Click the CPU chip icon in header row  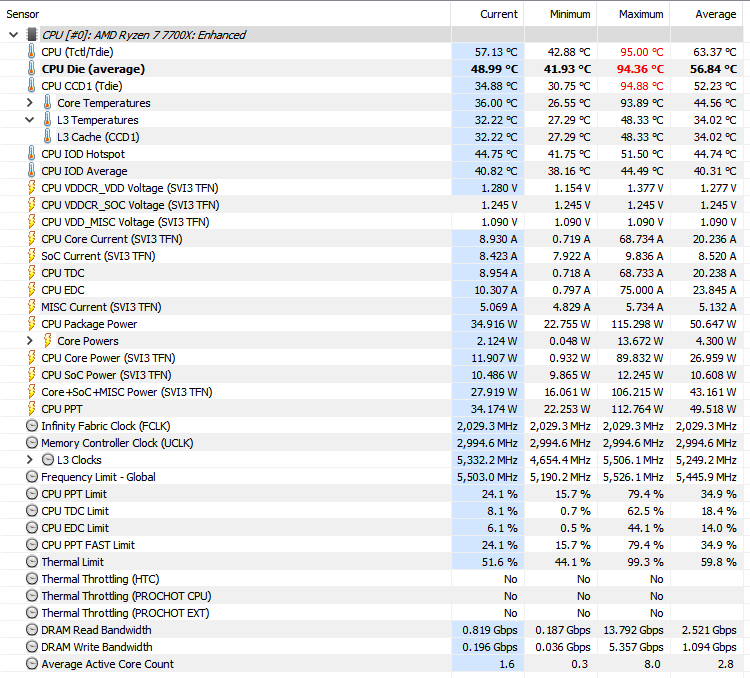click(x=32, y=34)
